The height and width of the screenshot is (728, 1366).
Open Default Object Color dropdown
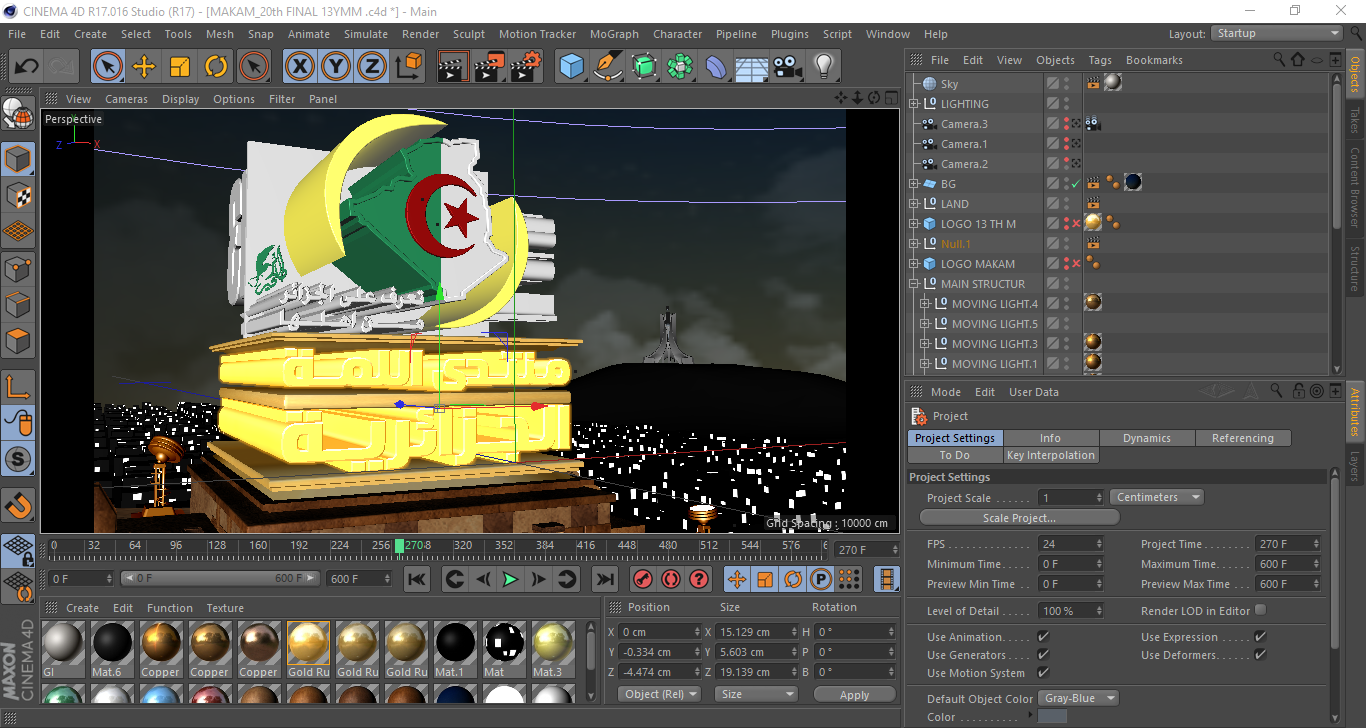point(1077,698)
